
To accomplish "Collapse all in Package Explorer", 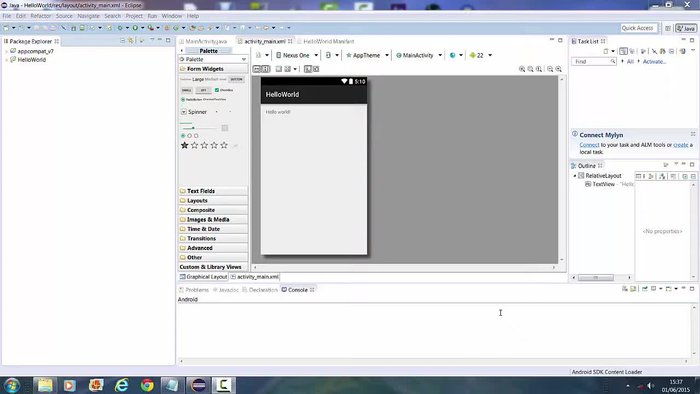I will pos(122,41).
